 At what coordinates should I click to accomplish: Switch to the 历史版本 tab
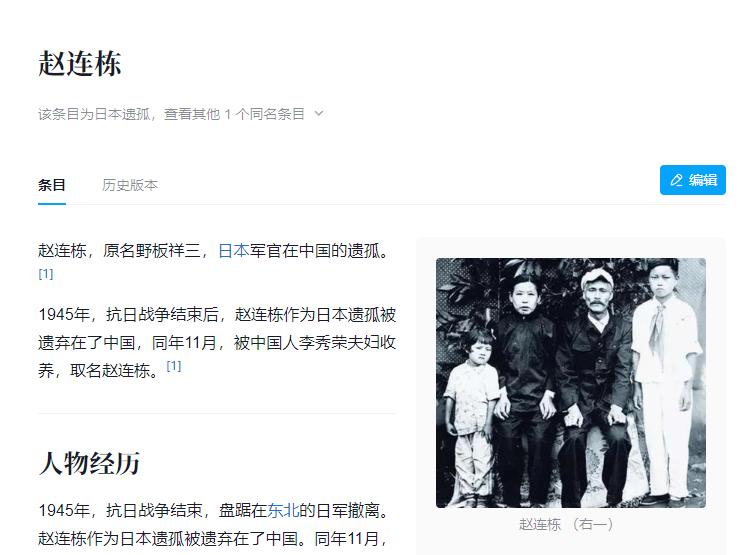tap(130, 185)
